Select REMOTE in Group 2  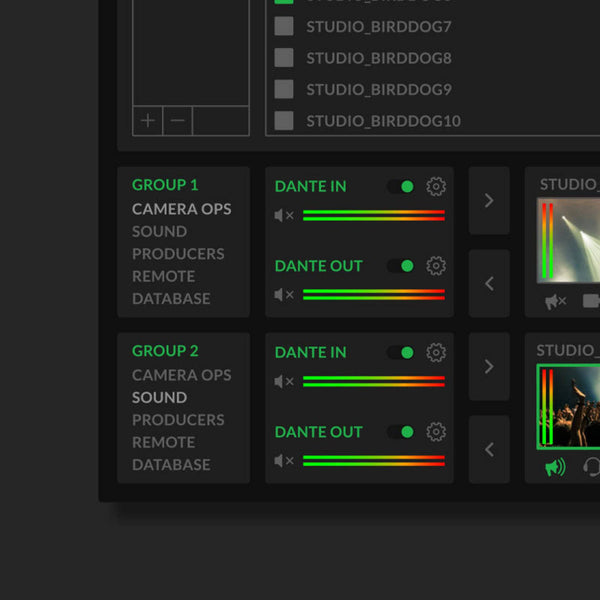coord(163,442)
